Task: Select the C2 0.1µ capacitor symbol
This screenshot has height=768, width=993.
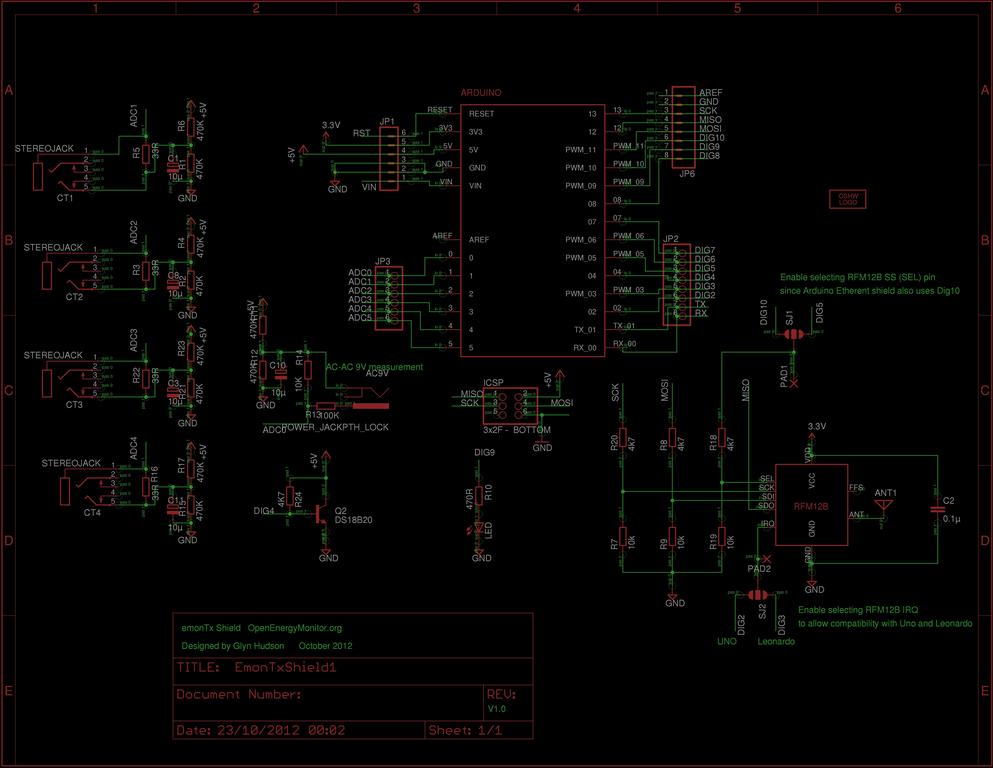Action: 936,508
